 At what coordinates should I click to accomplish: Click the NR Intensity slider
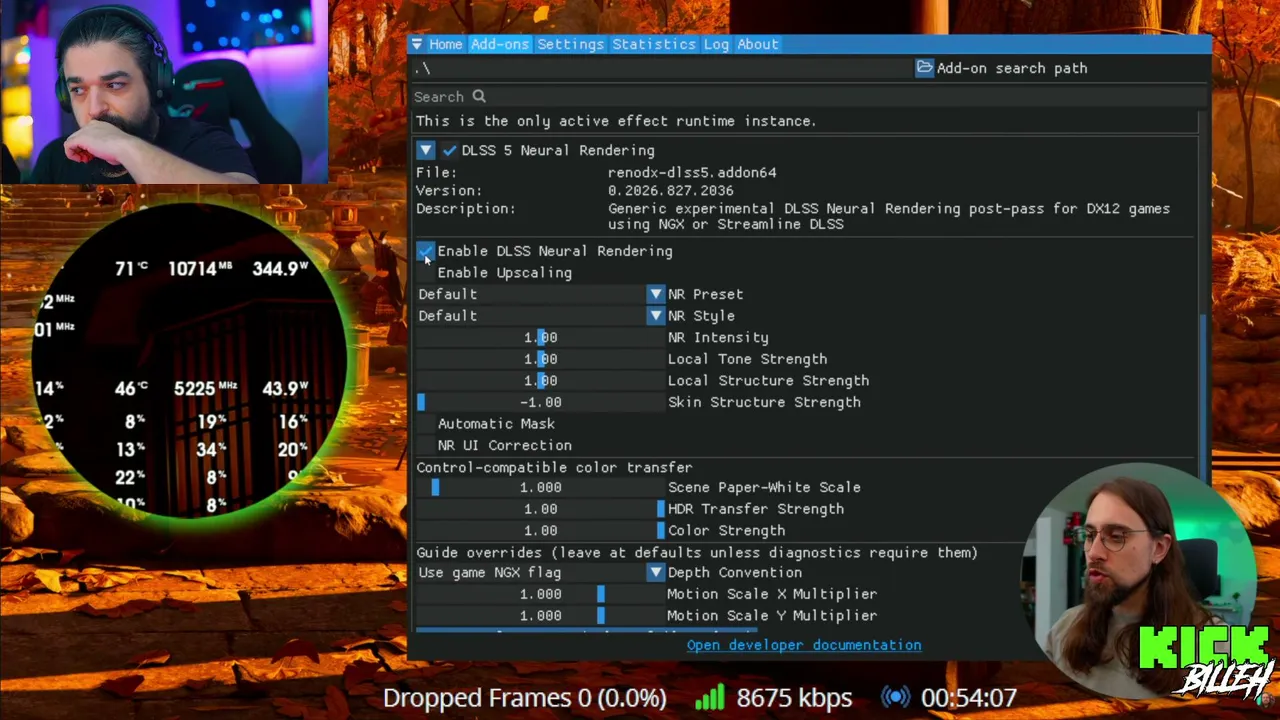(540, 338)
